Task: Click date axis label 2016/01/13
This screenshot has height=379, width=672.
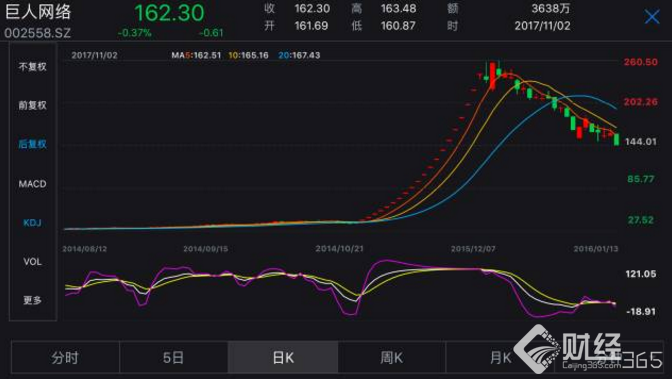Action: click(596, 249)
